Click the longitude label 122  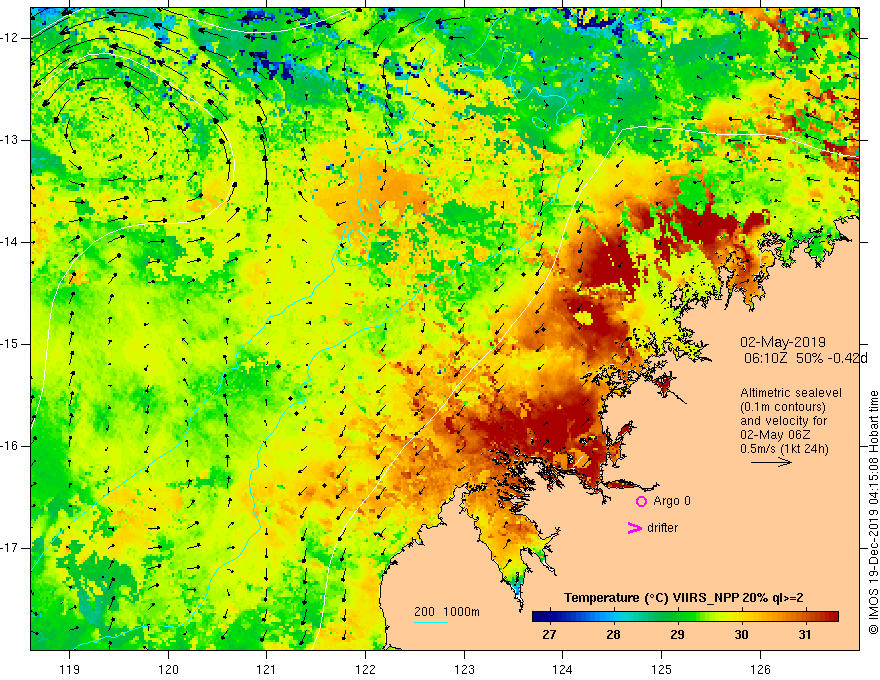(365, 669)
